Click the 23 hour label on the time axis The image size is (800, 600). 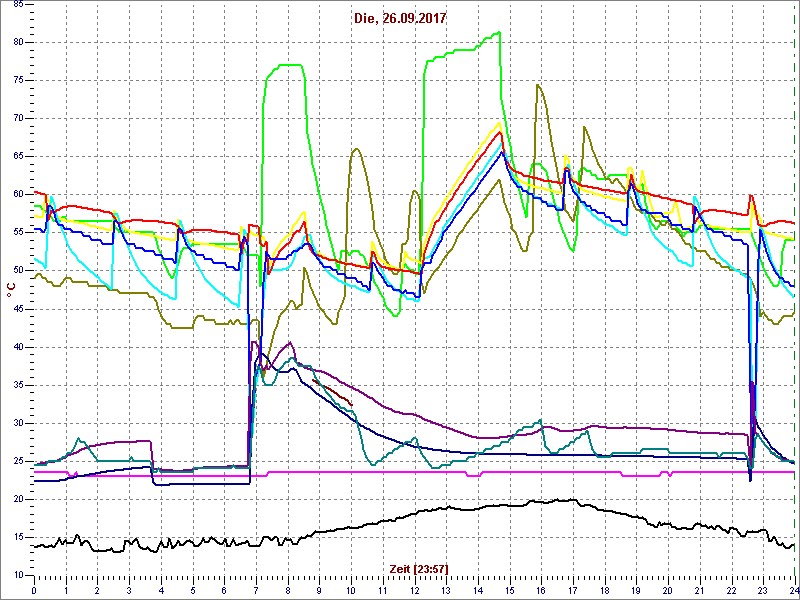[763, 591]
